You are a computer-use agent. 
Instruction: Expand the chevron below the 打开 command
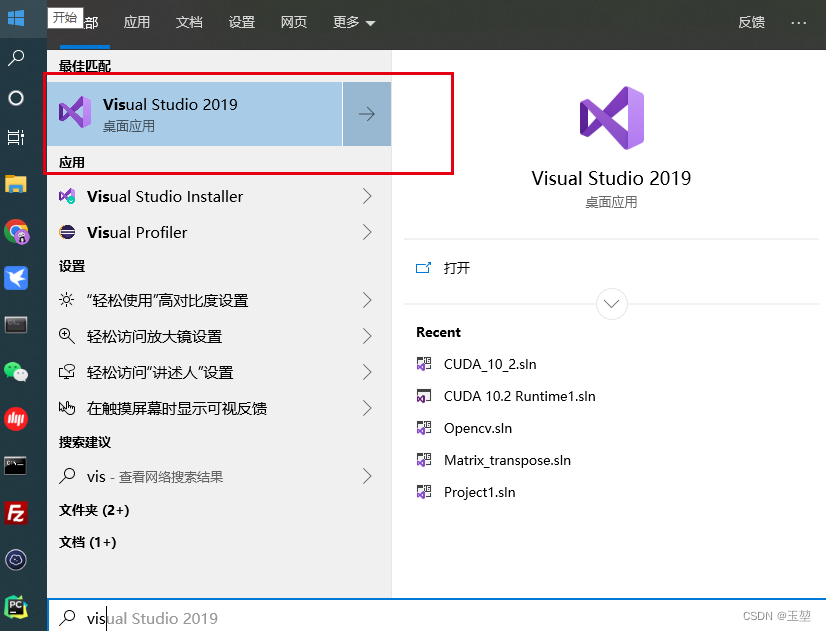coord(611,304)
